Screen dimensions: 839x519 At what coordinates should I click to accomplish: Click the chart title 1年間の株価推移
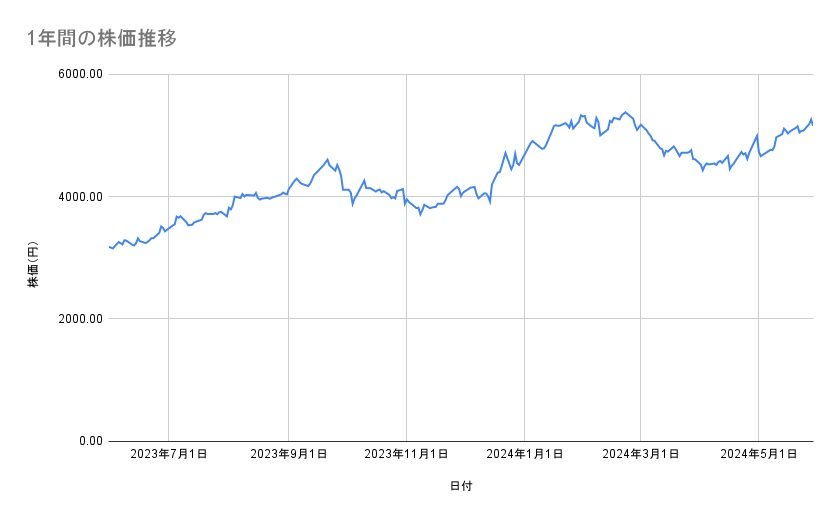point(104,39)
